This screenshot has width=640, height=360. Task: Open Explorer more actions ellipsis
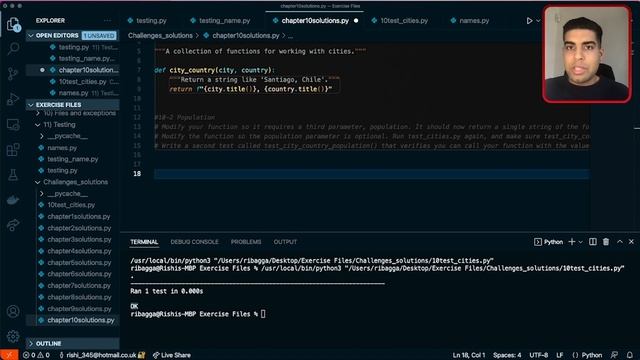click(107, 20)
